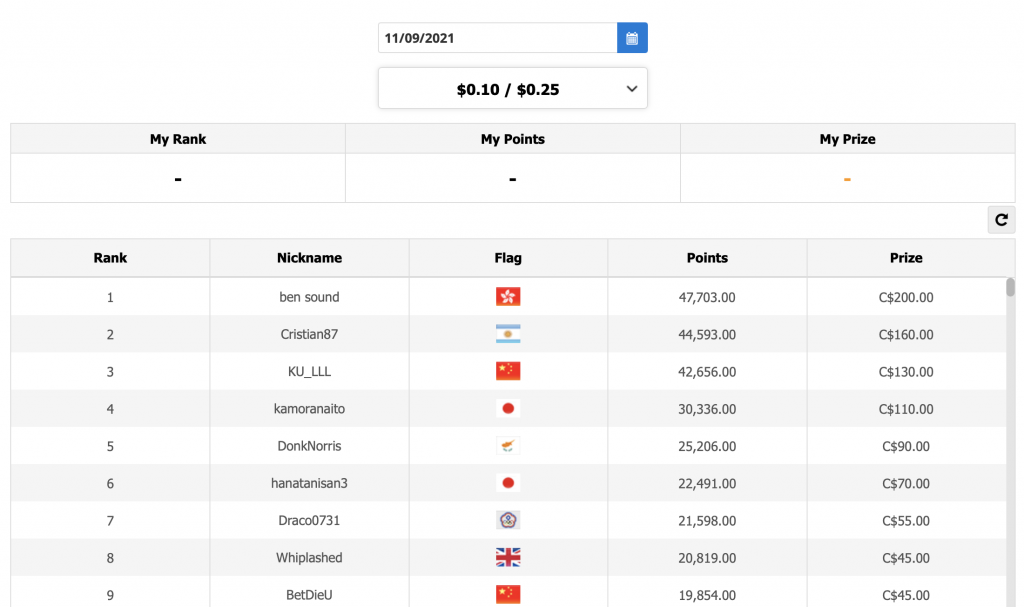Click the Nickname column header
The height and width of the screenshot is (607, 1024).
click(x=309, y=258)
